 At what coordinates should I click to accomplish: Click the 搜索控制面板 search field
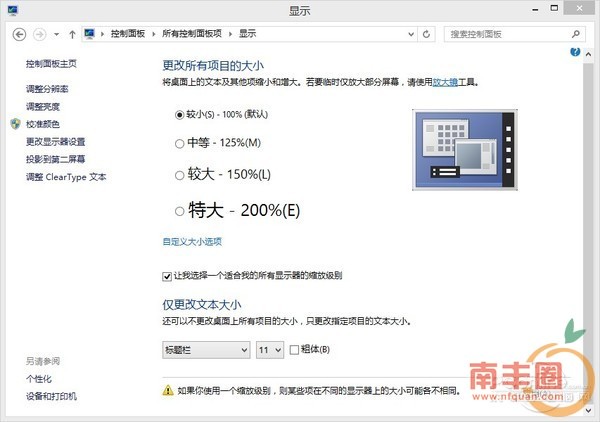[503, 34]
